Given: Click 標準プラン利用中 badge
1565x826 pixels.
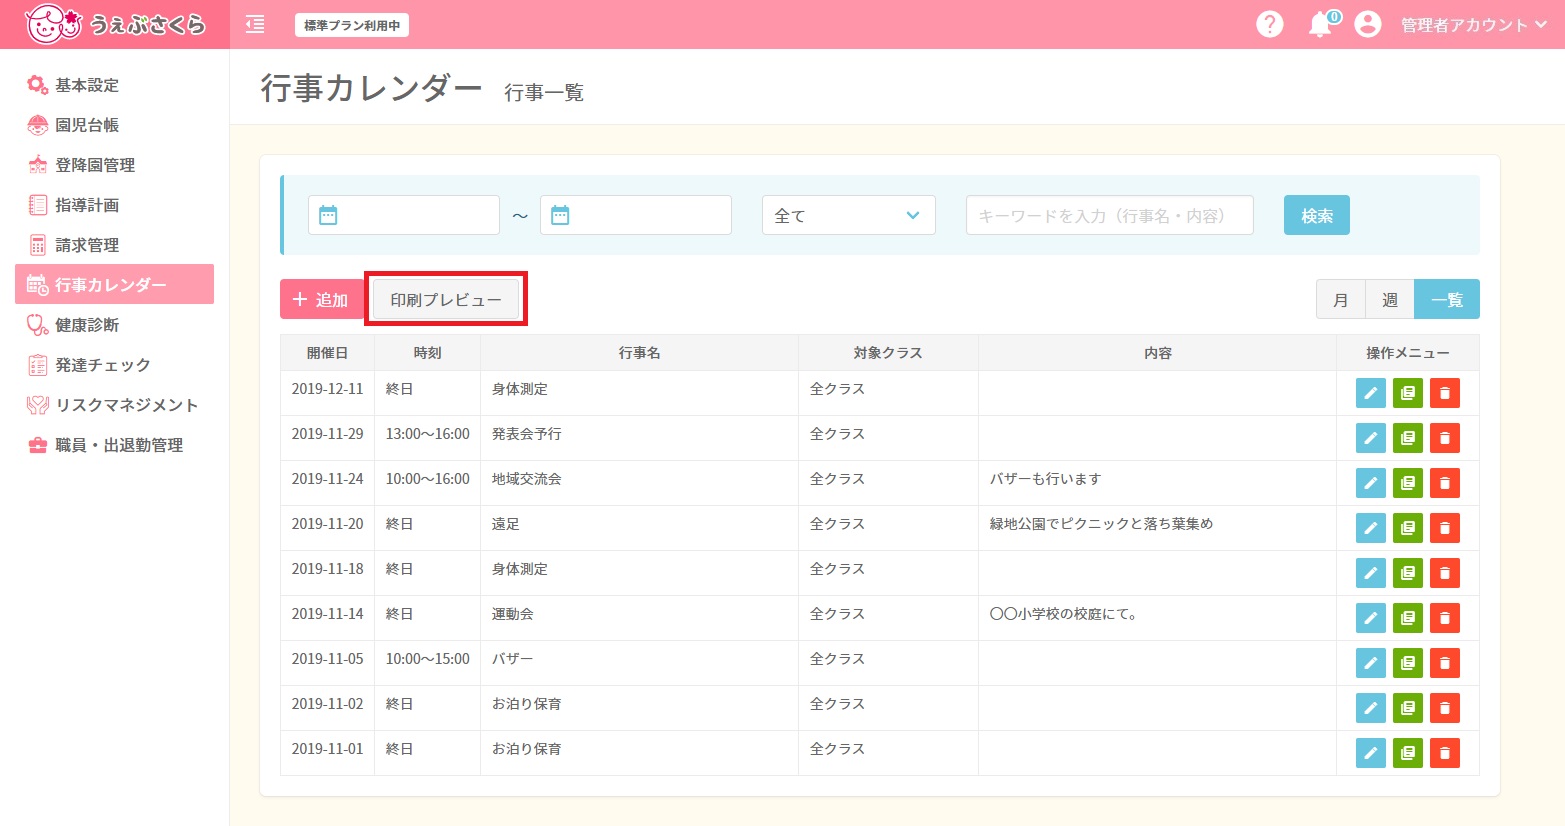Looking at the screenshot, I should click(x=352, y=25).
